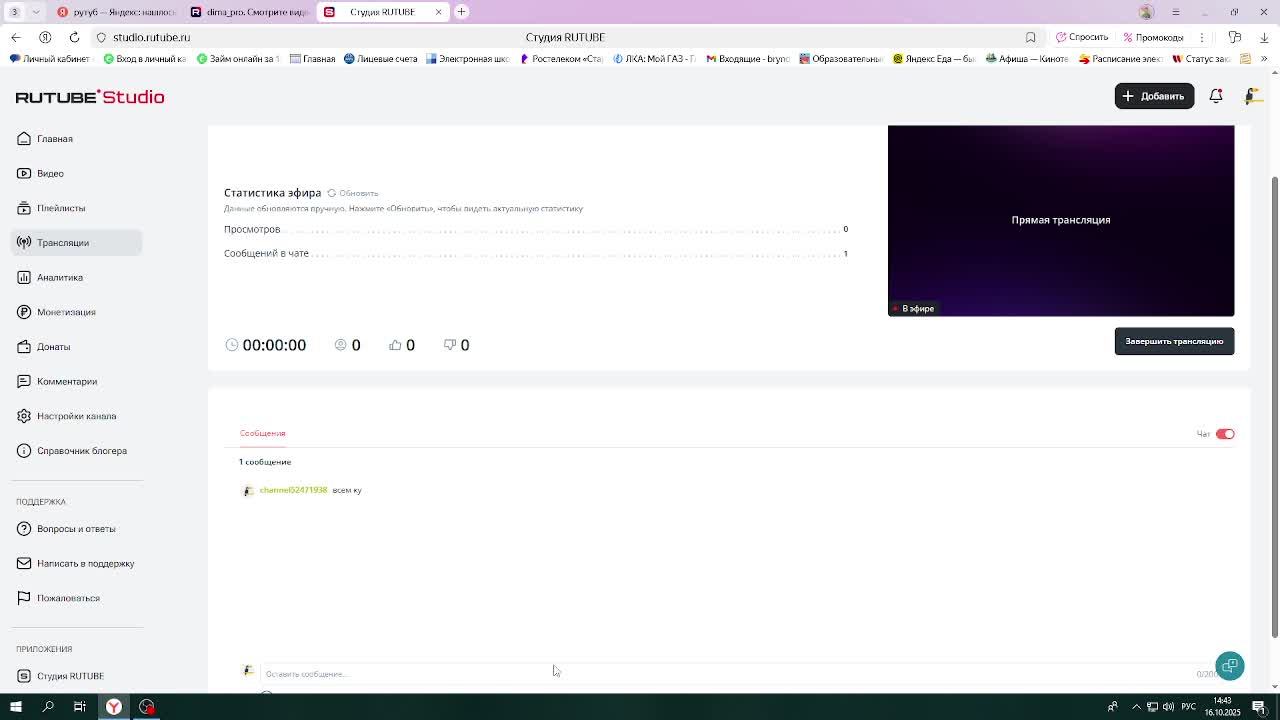
Task: Click the Комментарии sidebar link
Action: pyautogui.click(x=76, y=381)
